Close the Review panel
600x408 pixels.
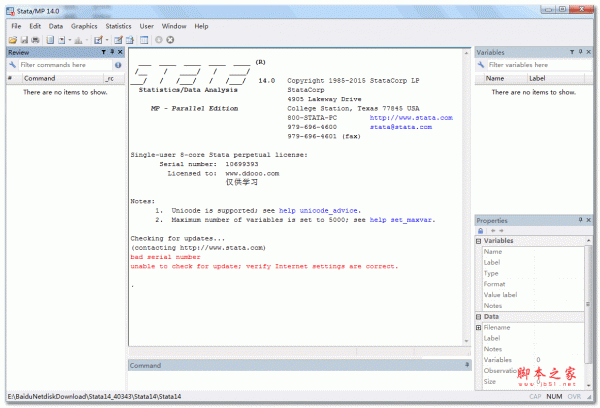120,52
